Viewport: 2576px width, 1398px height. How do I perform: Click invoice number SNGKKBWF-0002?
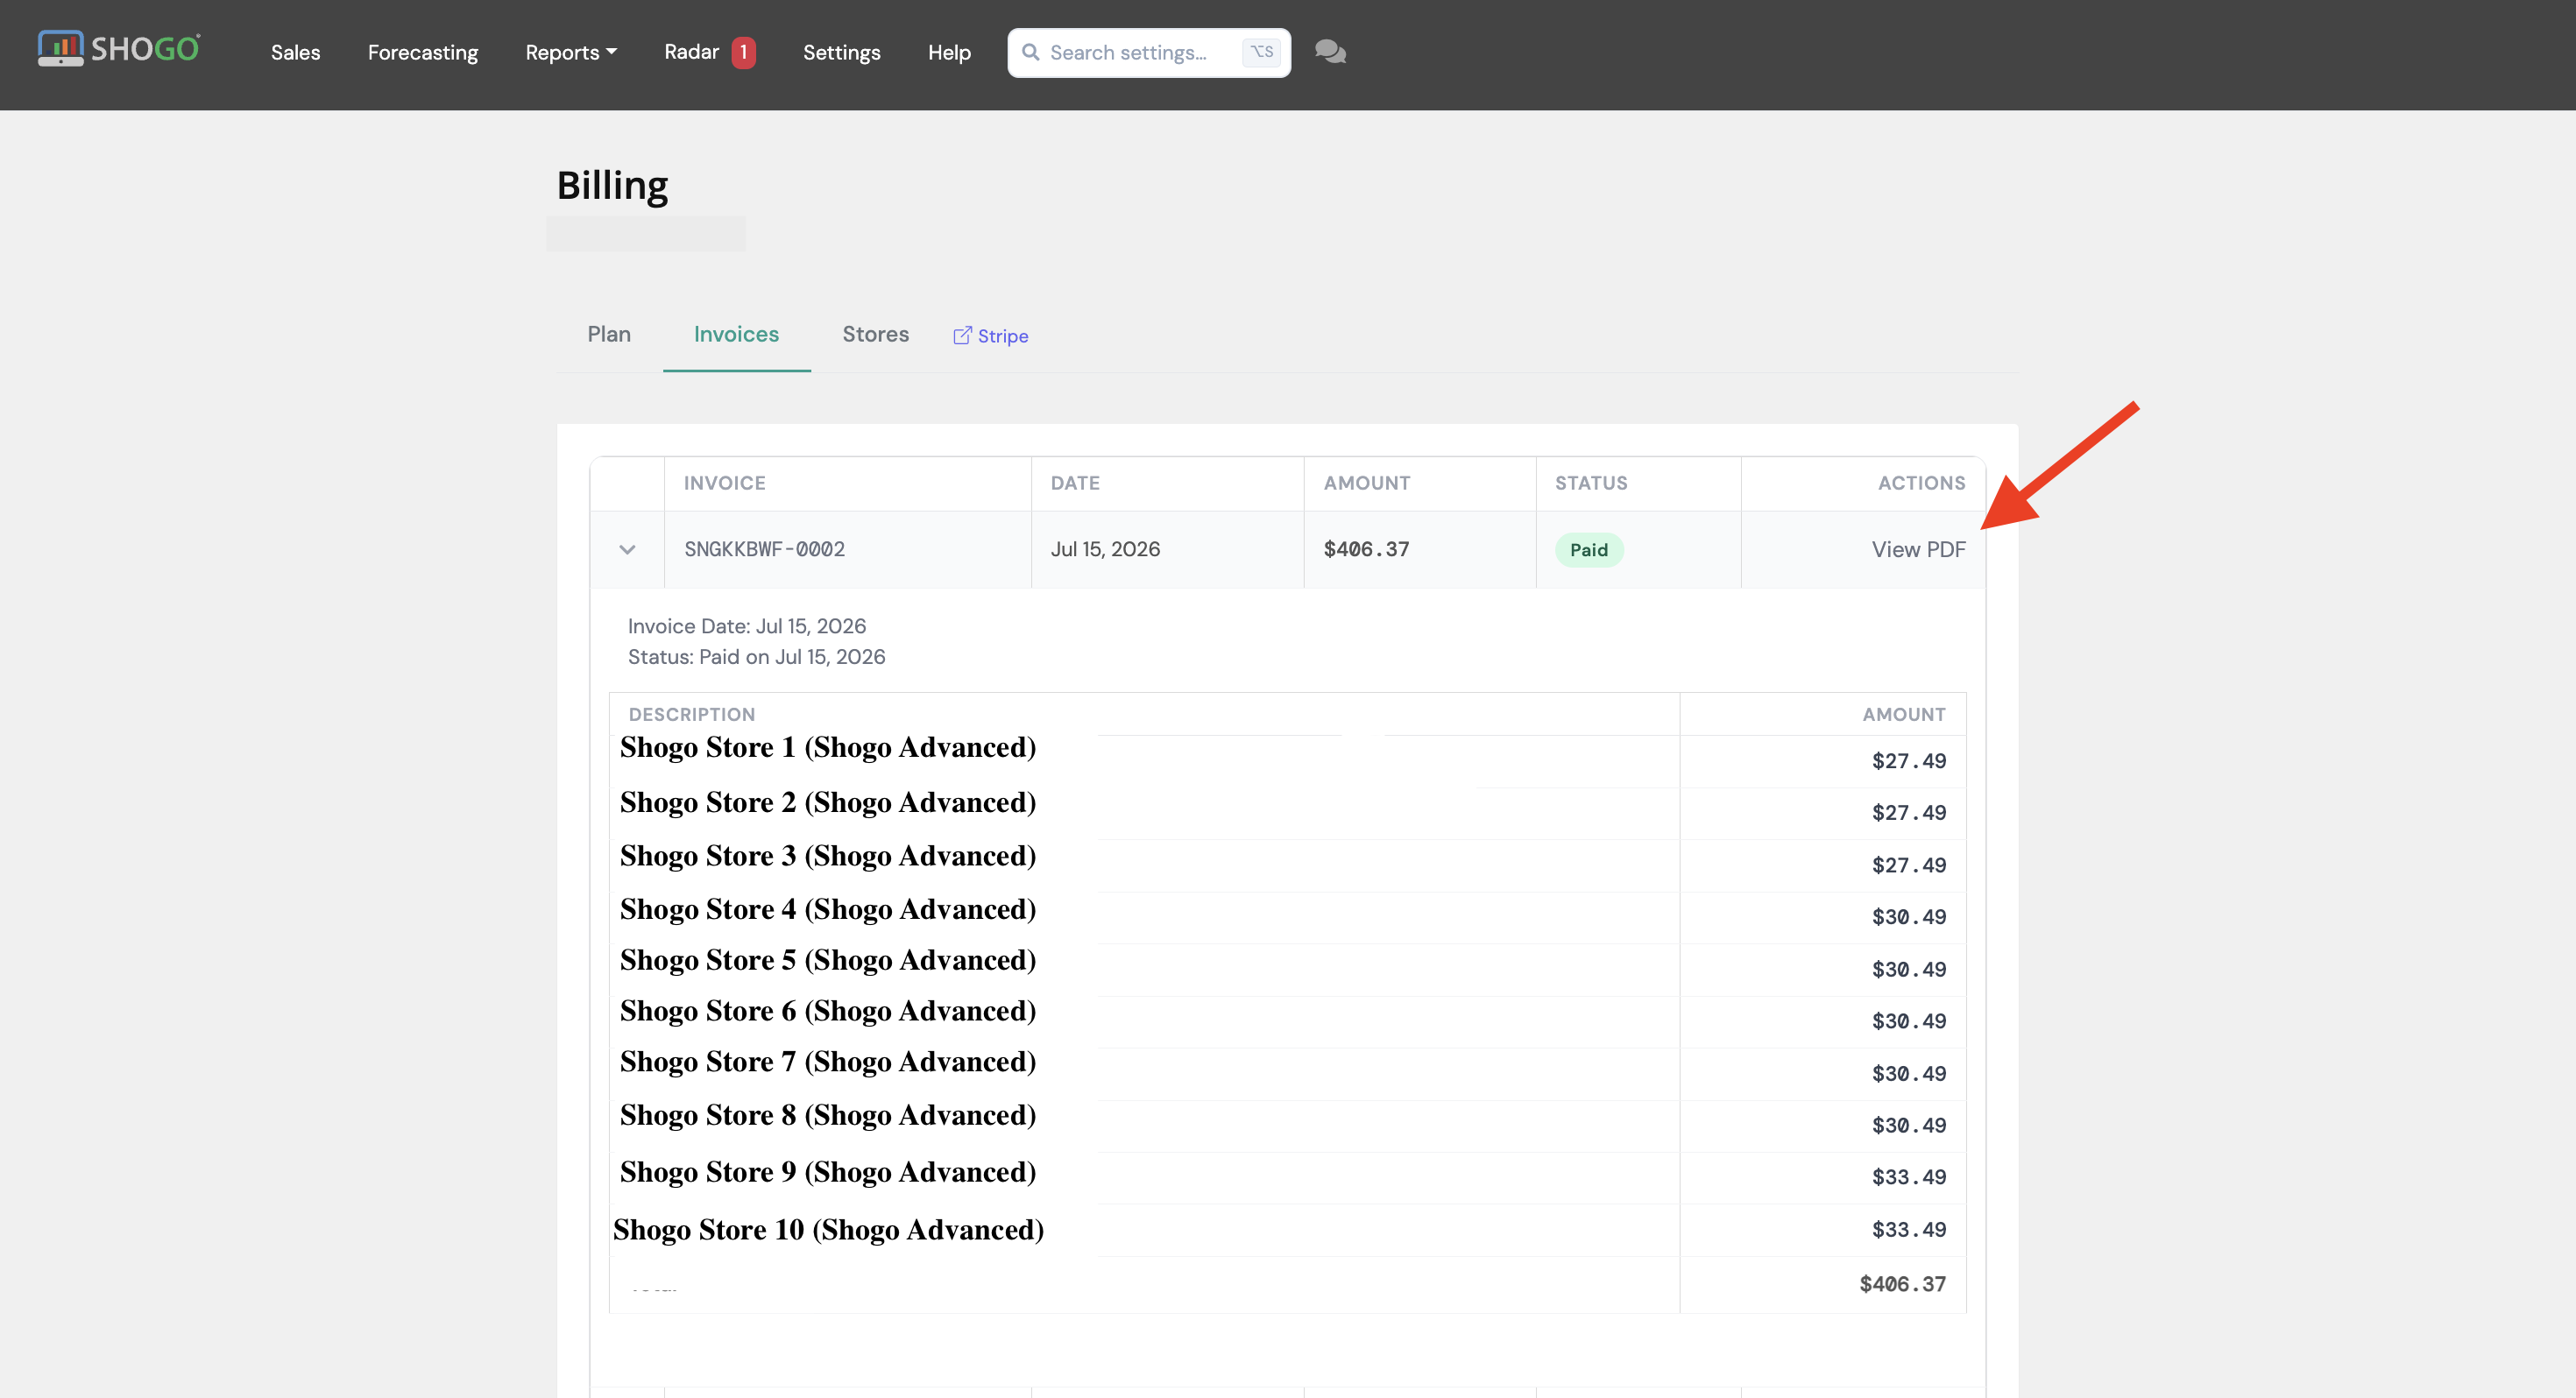(x=765, y=550)
